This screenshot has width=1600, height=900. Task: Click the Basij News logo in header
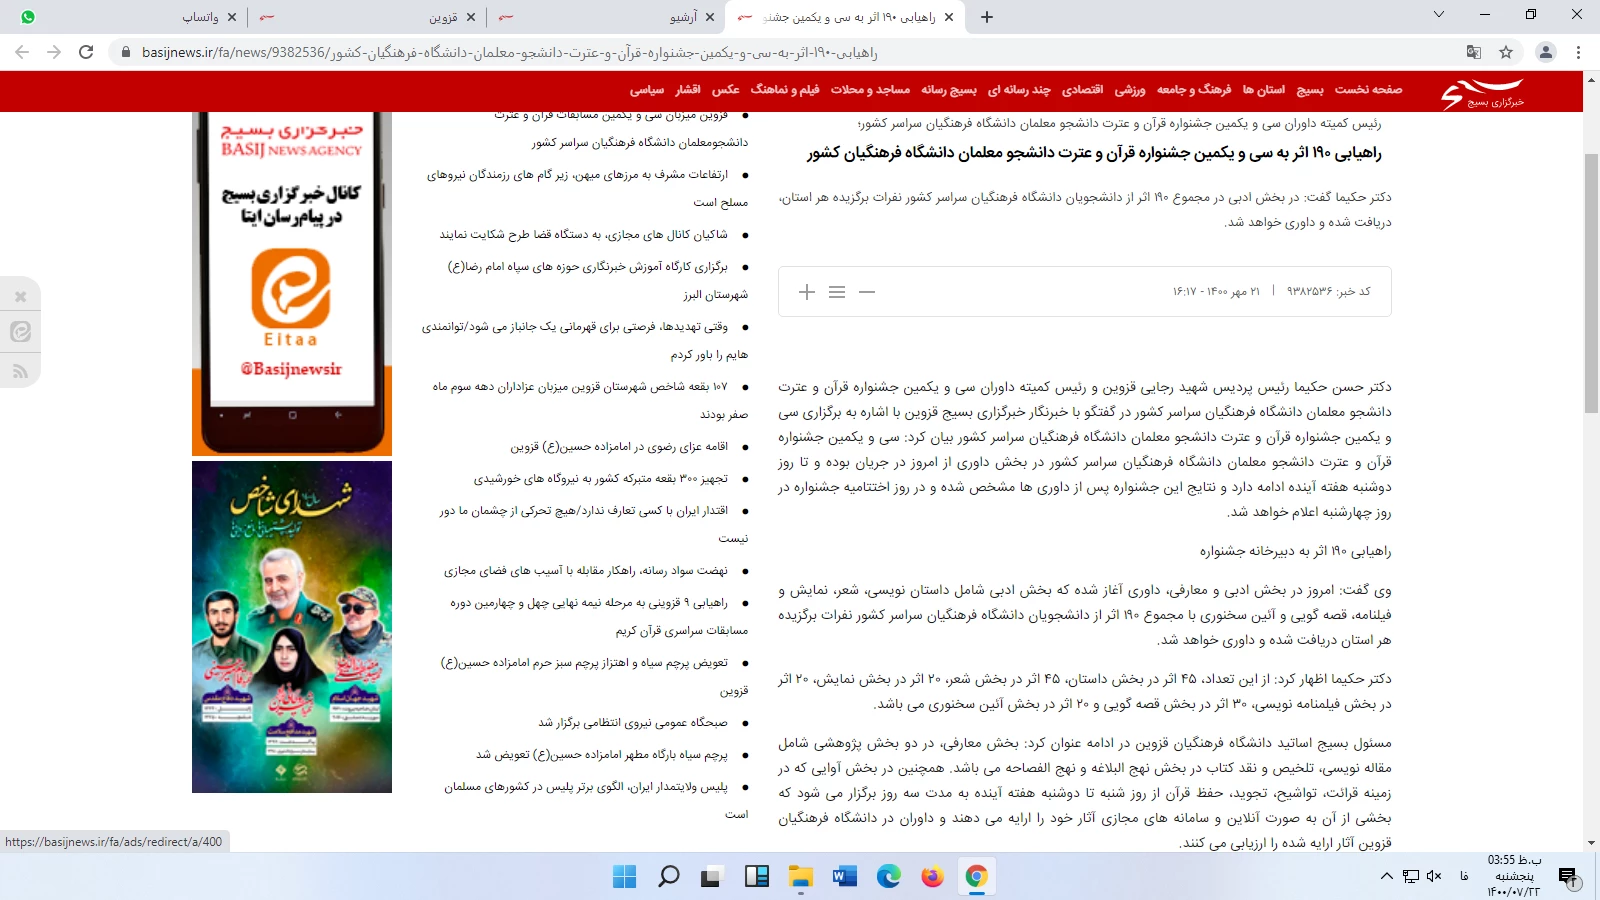(x=1482, y=93)
